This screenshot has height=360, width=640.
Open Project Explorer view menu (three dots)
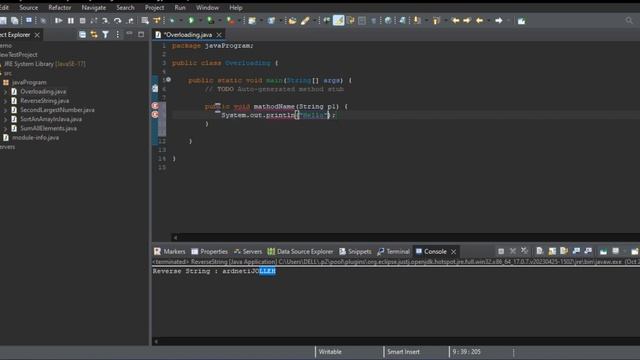(x=118, y=35)
